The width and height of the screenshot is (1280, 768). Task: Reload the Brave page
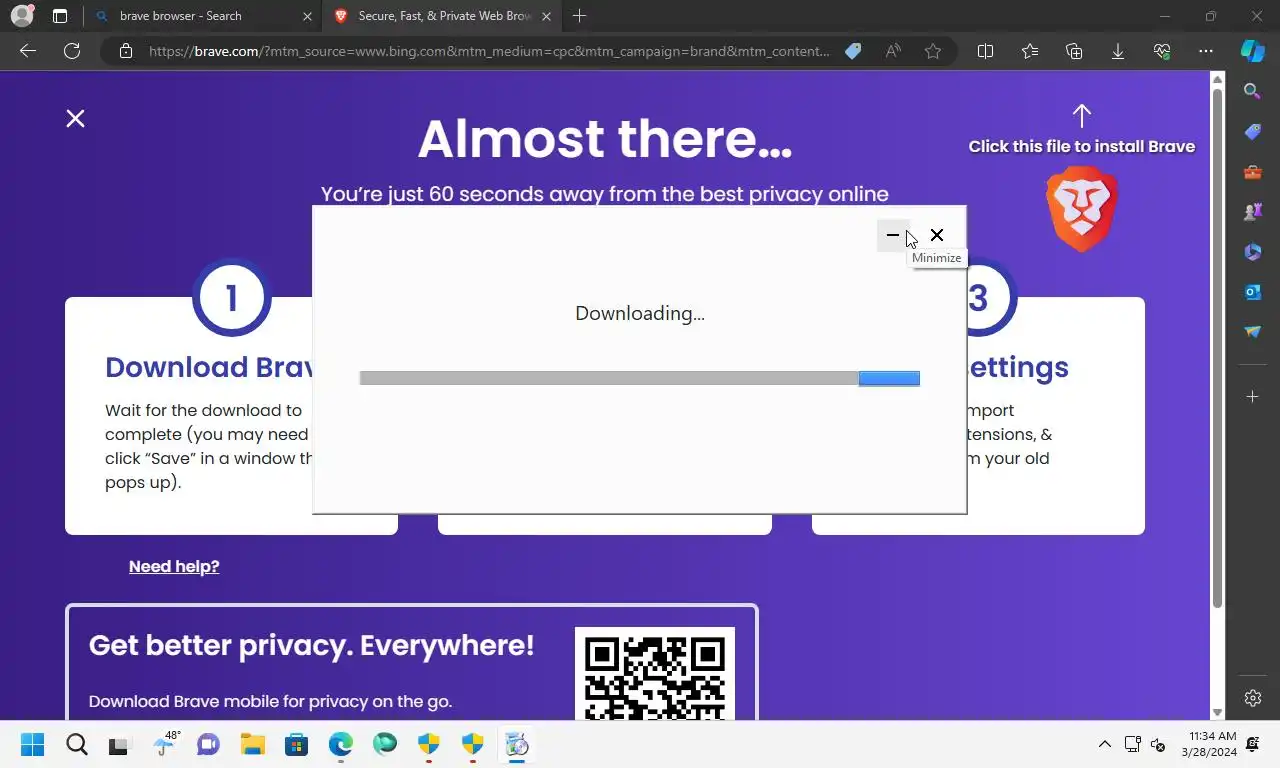click(72, 51)
